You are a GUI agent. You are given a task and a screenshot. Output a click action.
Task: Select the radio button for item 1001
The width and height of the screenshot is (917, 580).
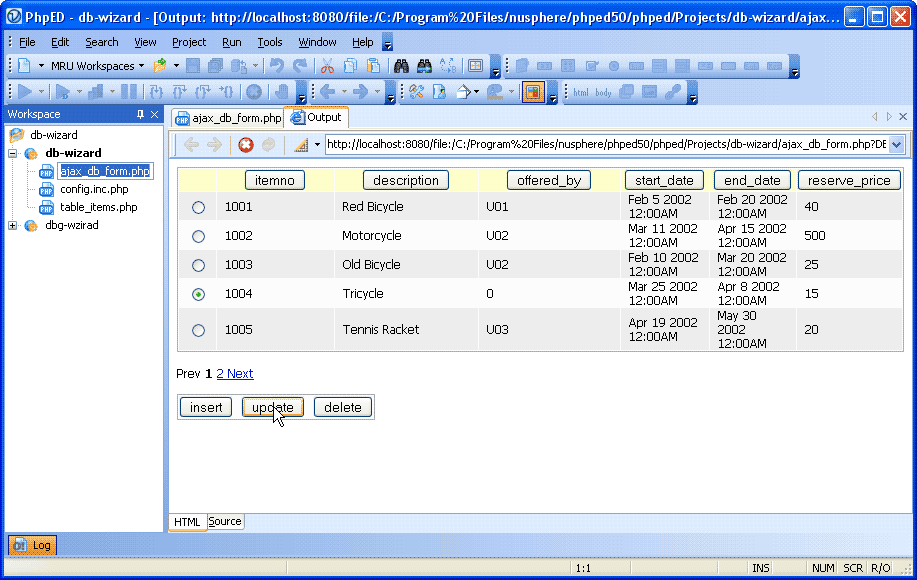[197, 206]
